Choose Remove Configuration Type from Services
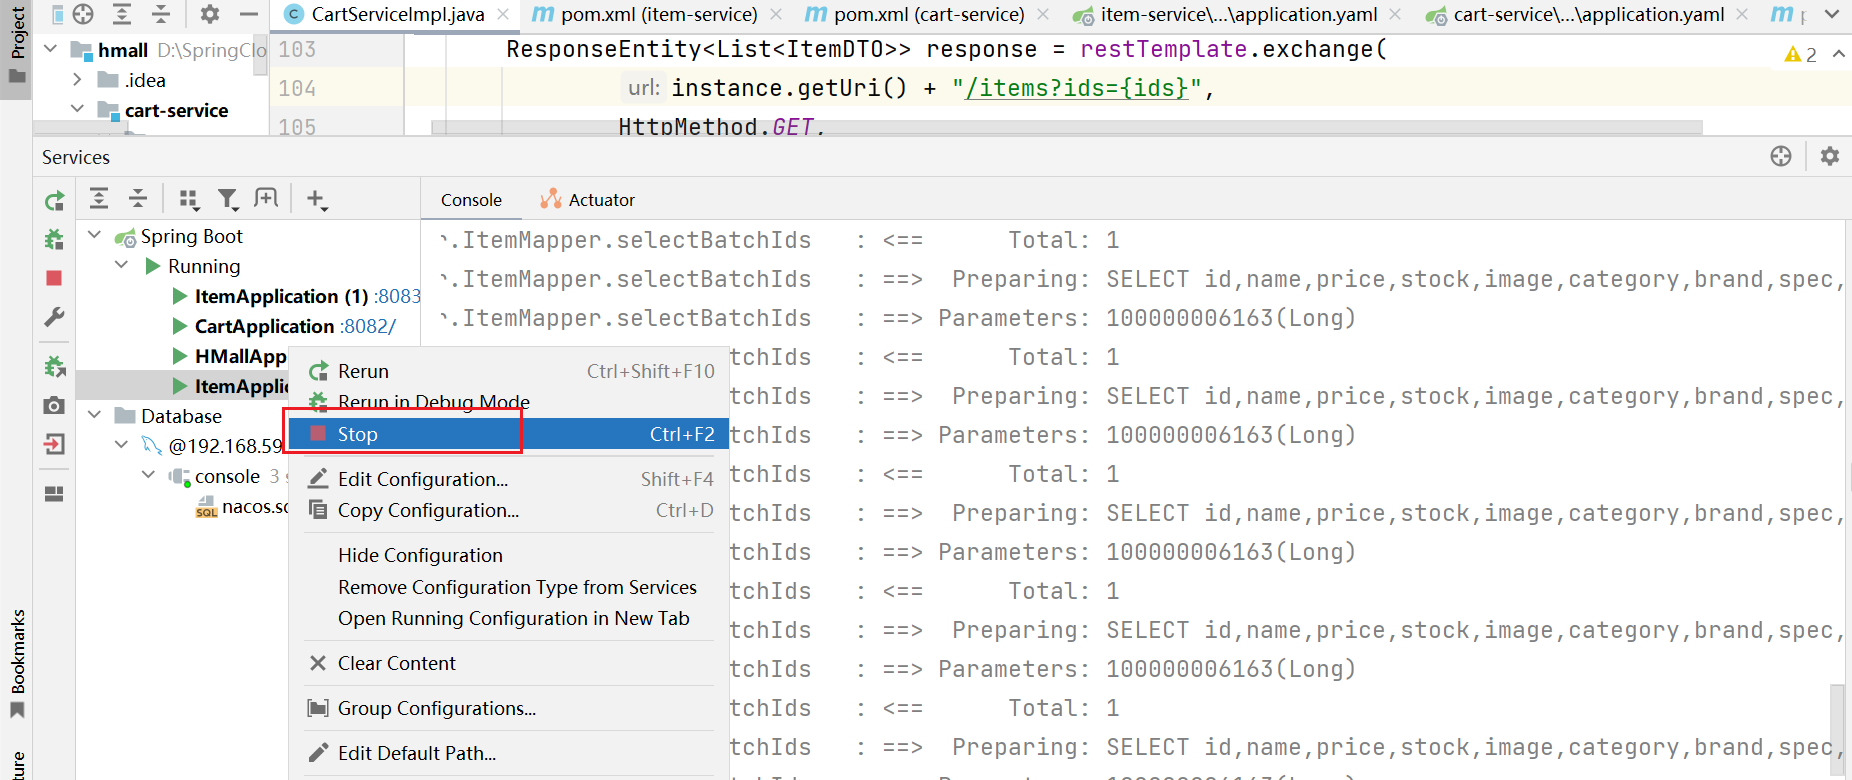Image resolution: width=1852 pixels, height=780 pixels. [x=511, y=587]
